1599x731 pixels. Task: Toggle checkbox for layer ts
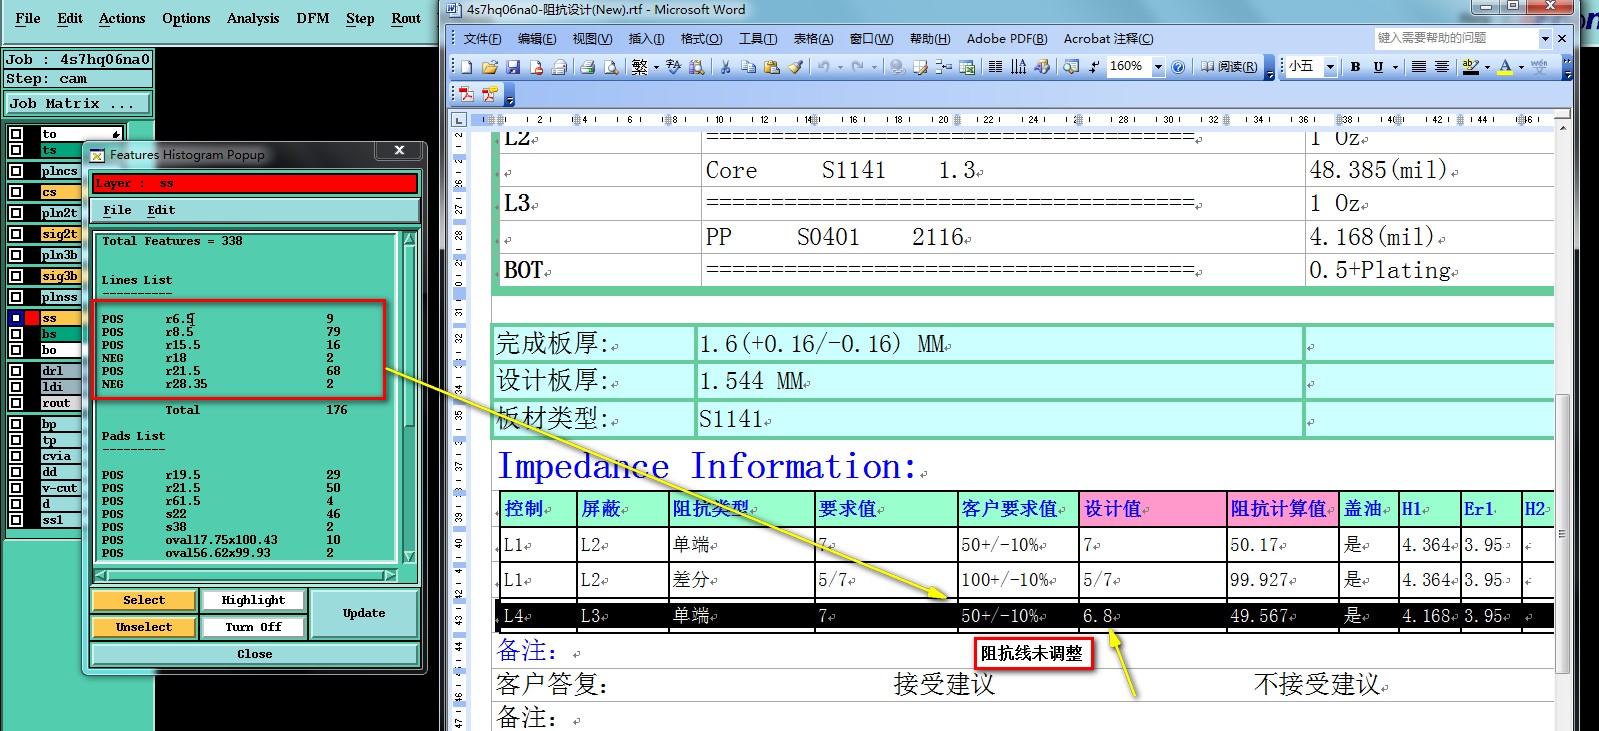(x=16, y=150)
